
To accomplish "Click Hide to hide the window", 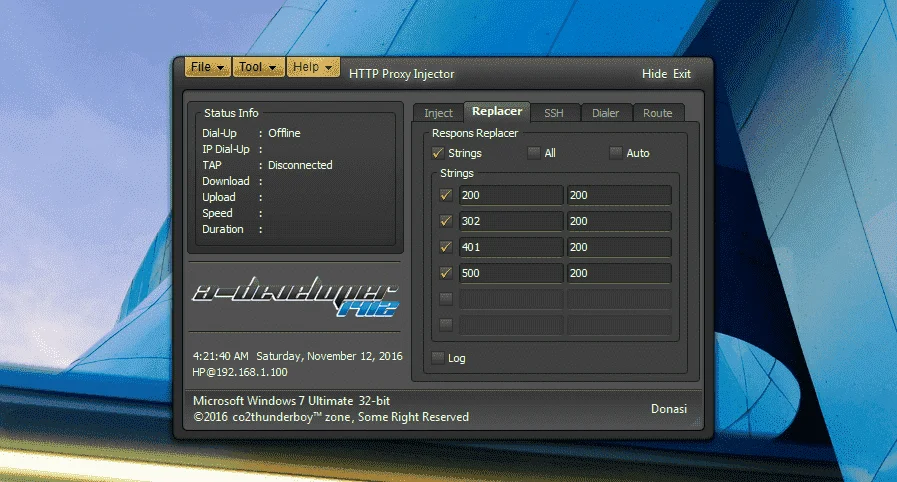I will point(654,74).
